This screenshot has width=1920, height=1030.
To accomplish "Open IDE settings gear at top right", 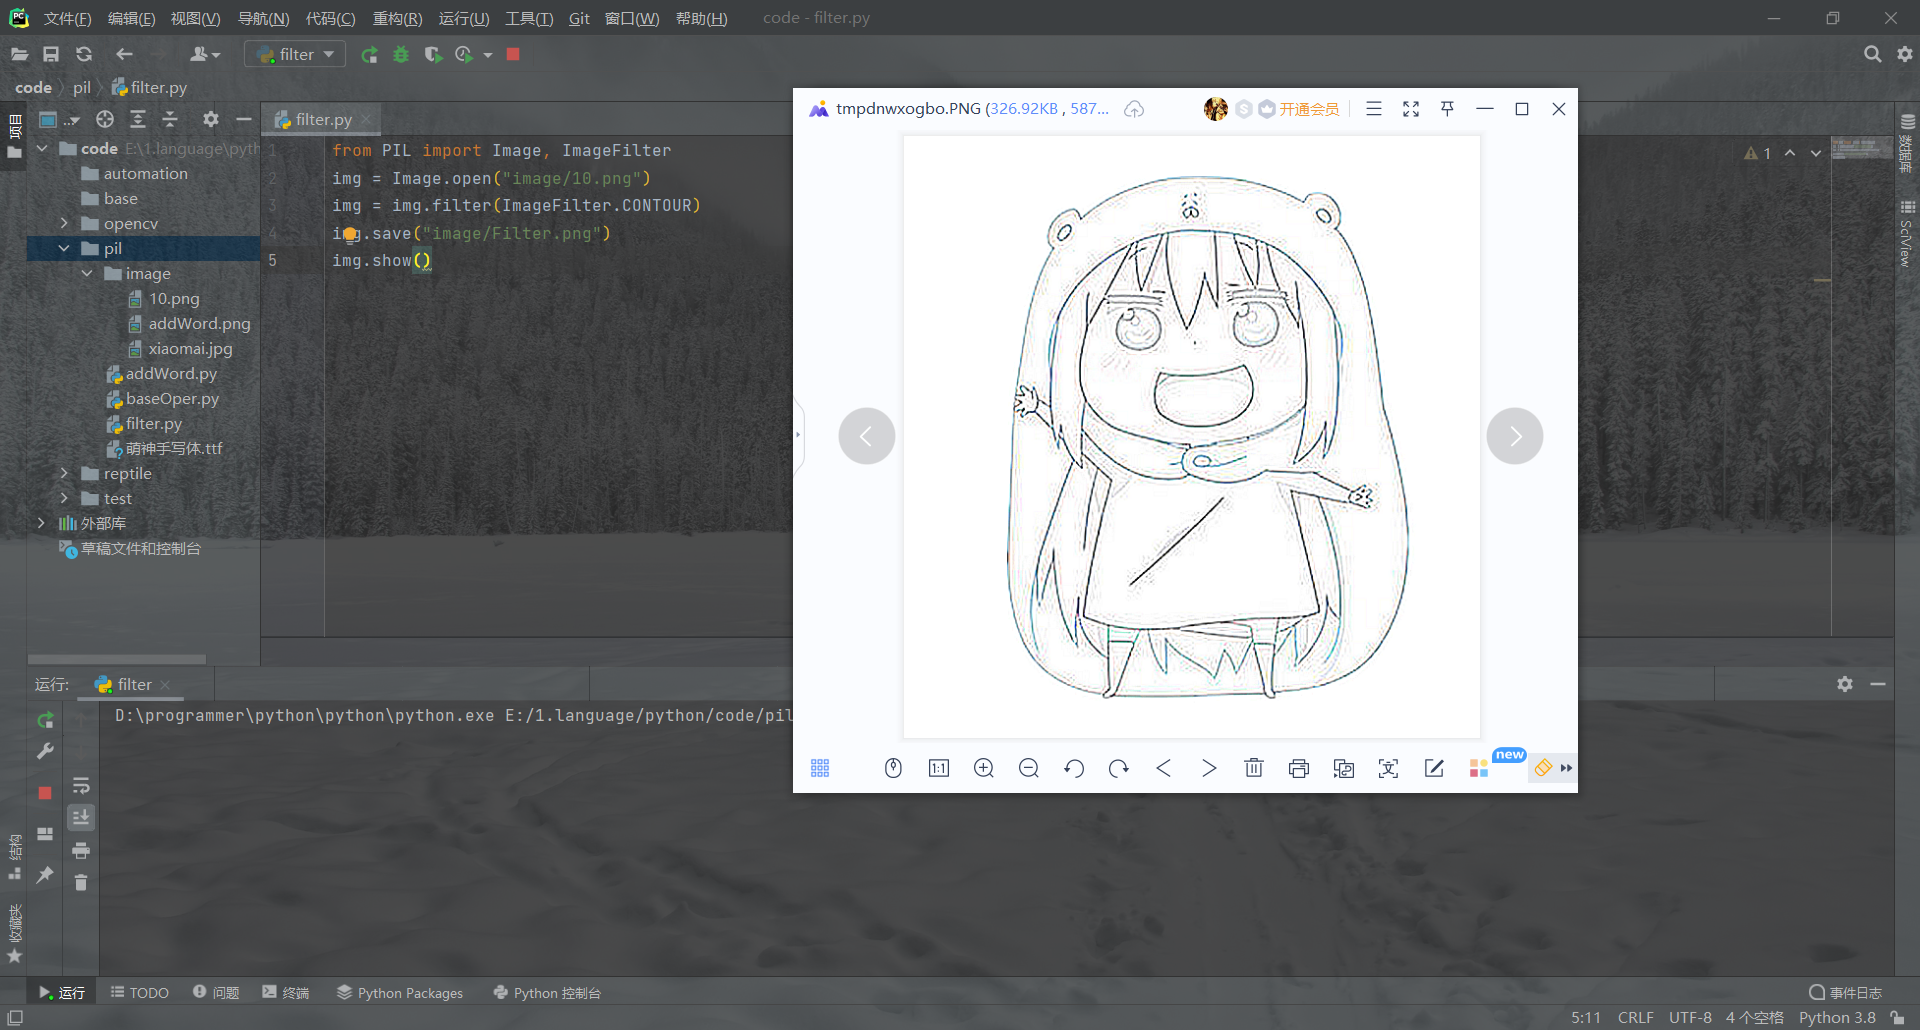I will (1905, 54).
